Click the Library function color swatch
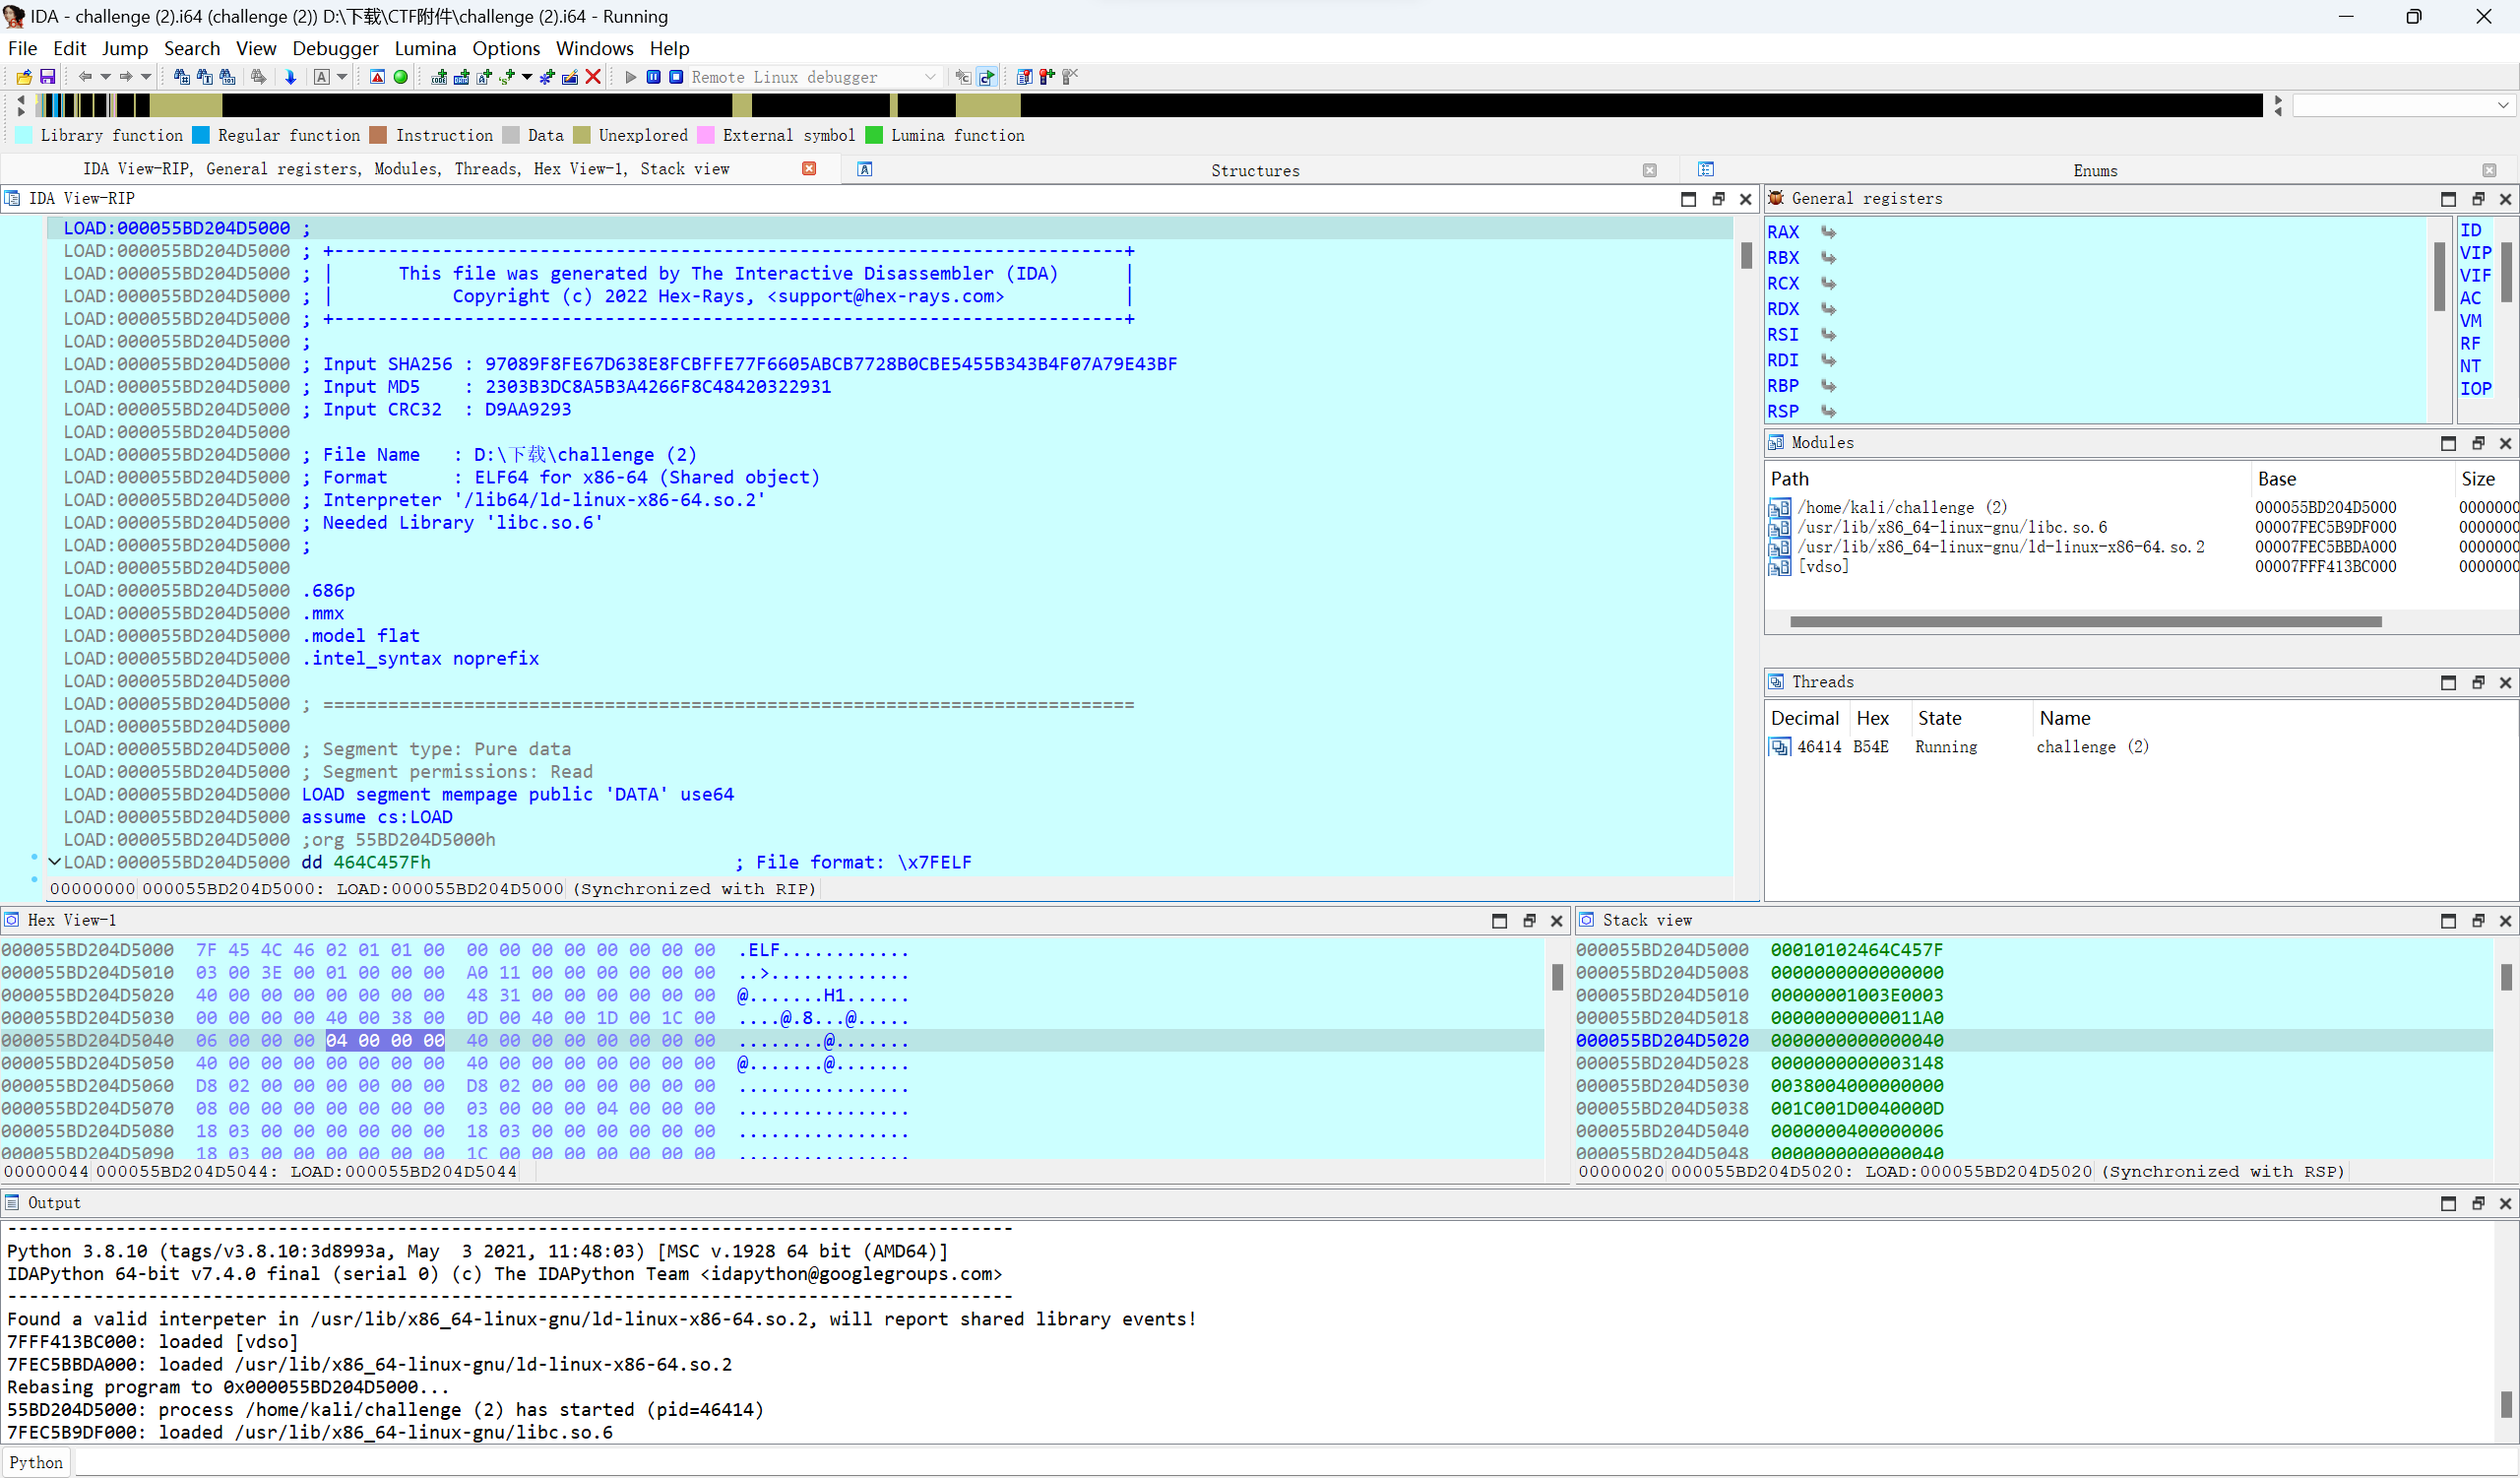The image size is (2520, 1478). (x=23, y=135)
